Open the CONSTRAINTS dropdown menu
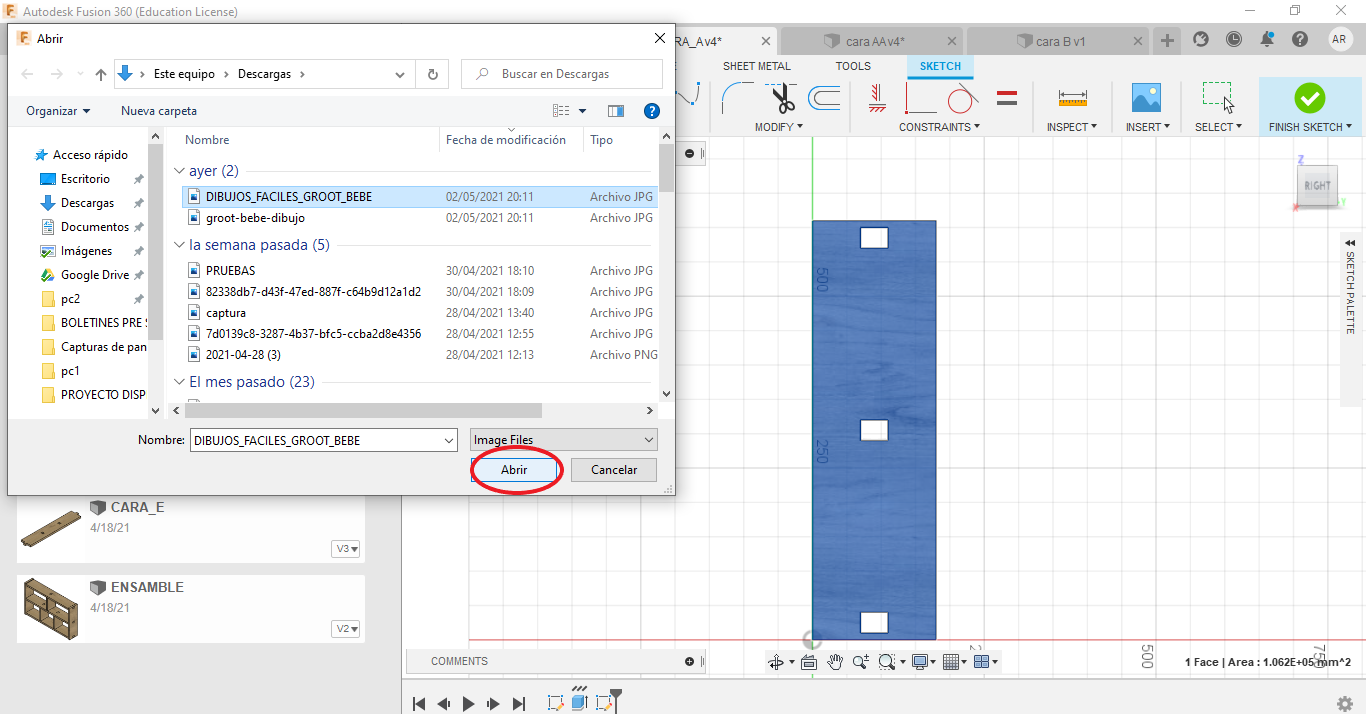Viewport: 1366px width, 714px height. (939, 127)
